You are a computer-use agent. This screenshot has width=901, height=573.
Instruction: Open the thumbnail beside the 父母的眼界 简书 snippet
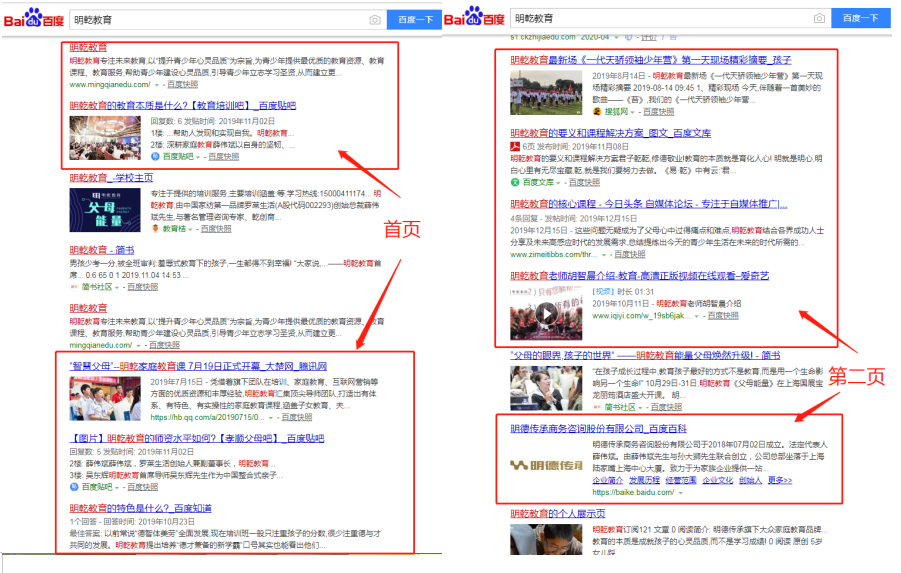click(x=546, y=388)
